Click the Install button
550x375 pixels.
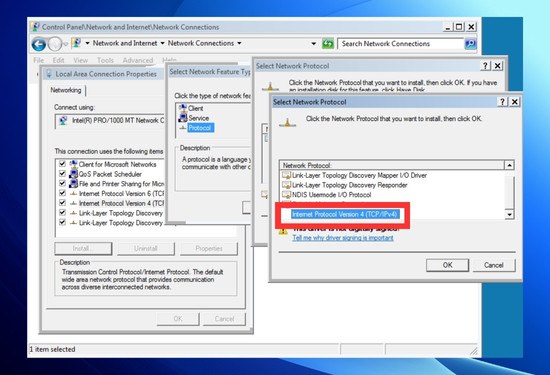[83, 248]
